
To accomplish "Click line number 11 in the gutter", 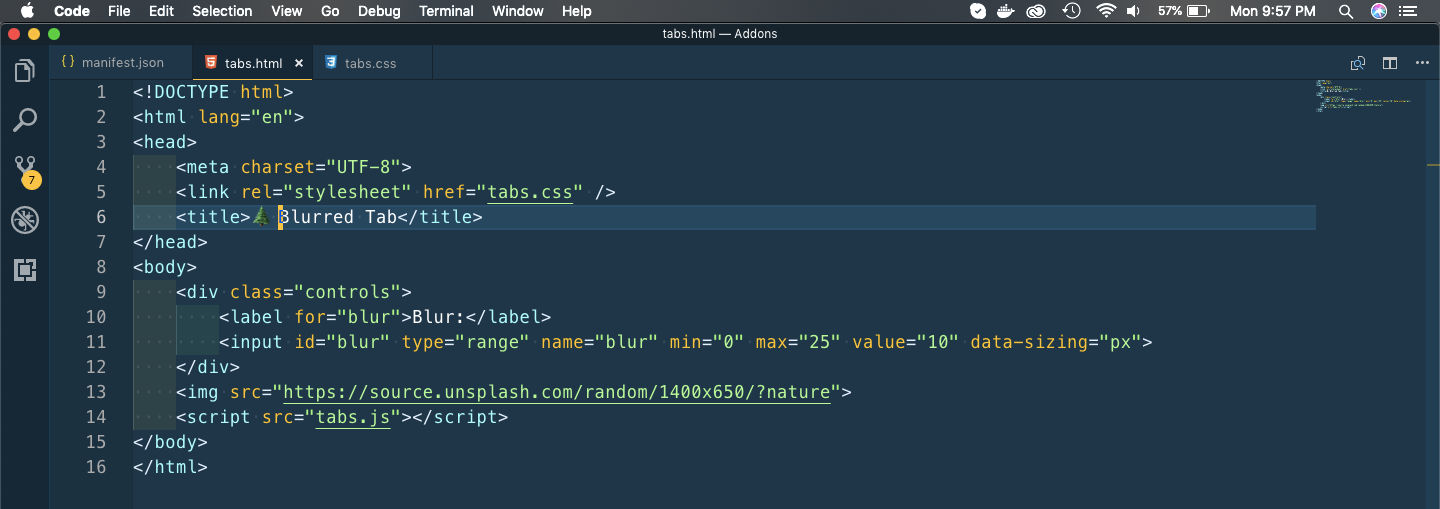I will (x=96, y=342).
